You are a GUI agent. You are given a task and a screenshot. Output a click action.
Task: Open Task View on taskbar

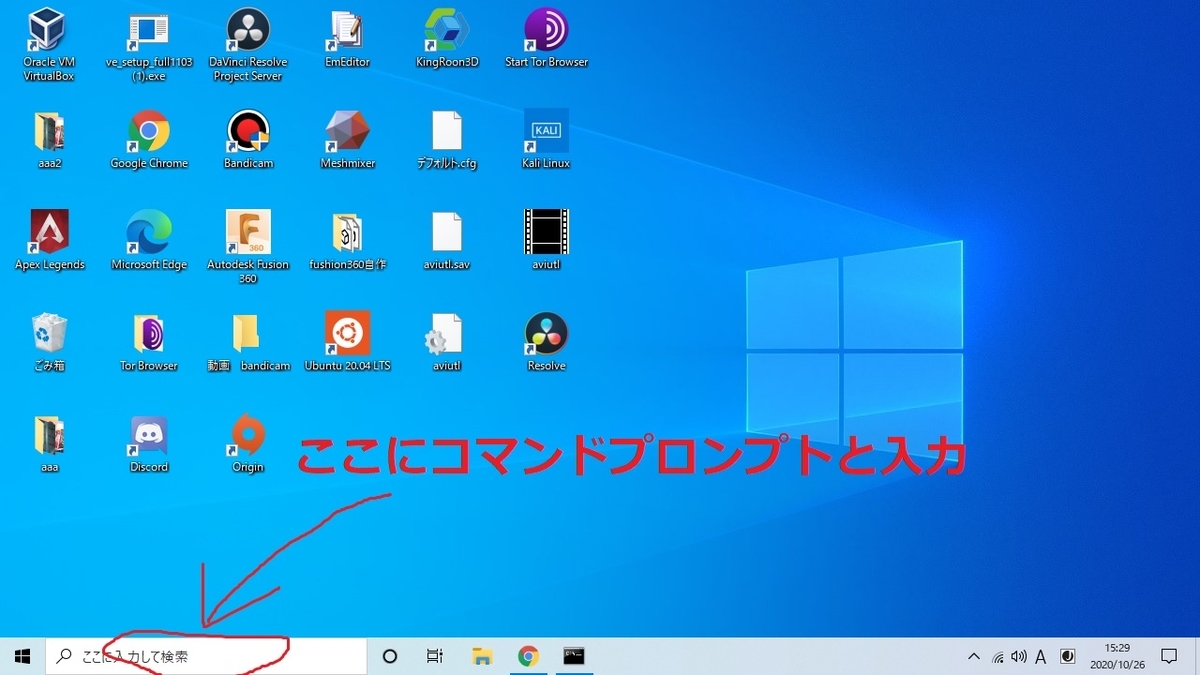click(x=434, y=656)
